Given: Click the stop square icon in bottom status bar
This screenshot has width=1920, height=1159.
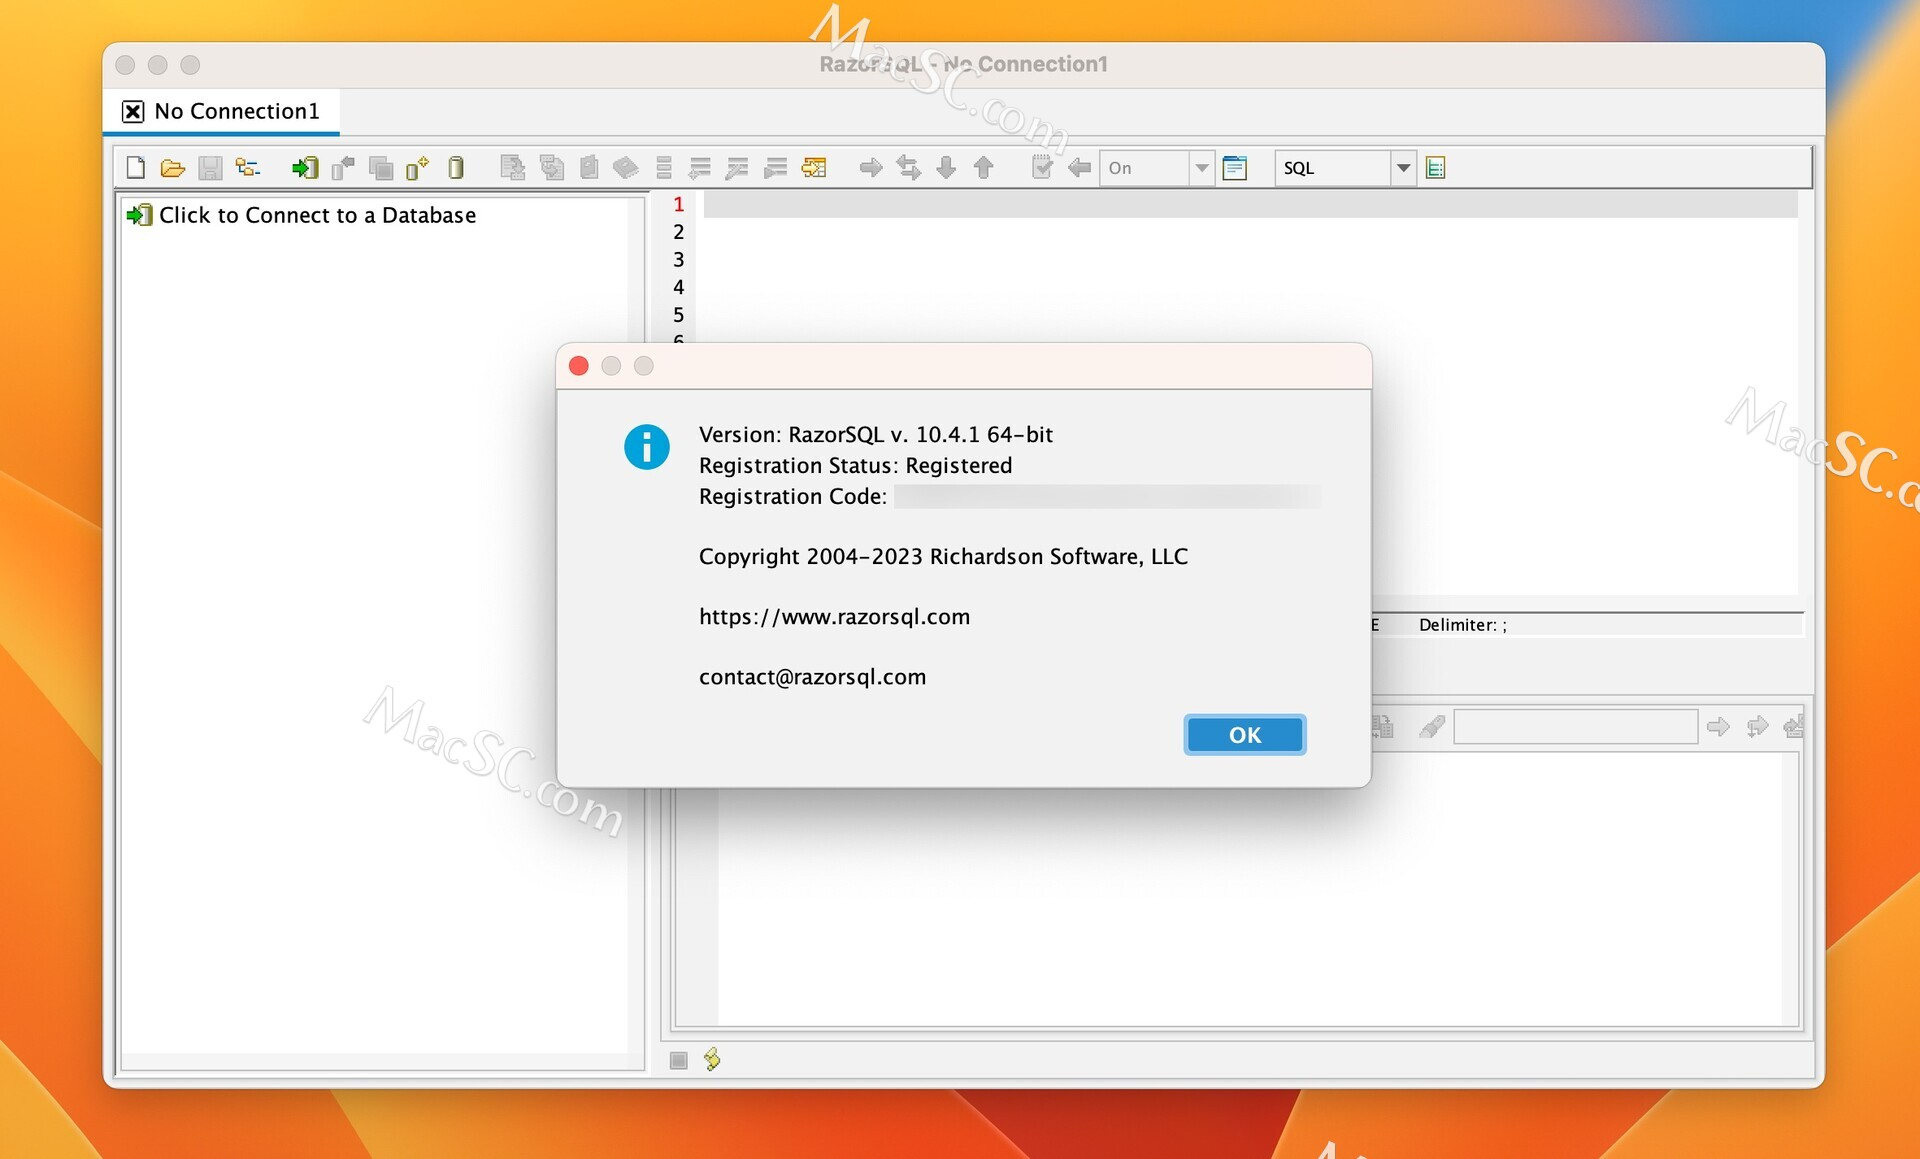Looking at the screenshot, I should pos(679,1060).
